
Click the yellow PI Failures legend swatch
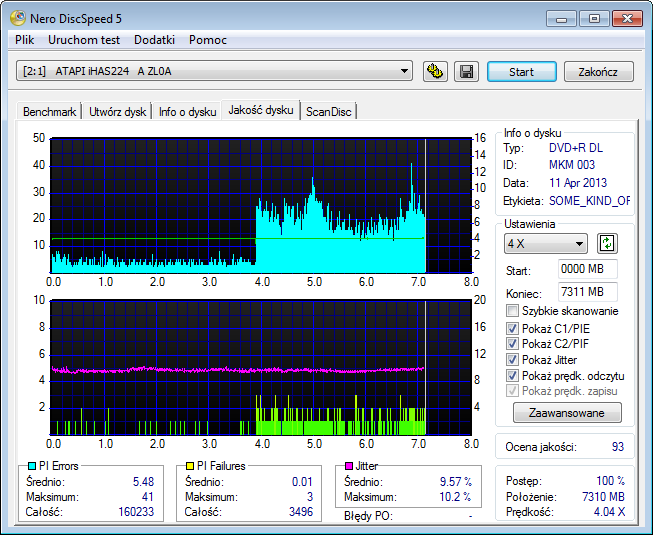pos(190,466)
